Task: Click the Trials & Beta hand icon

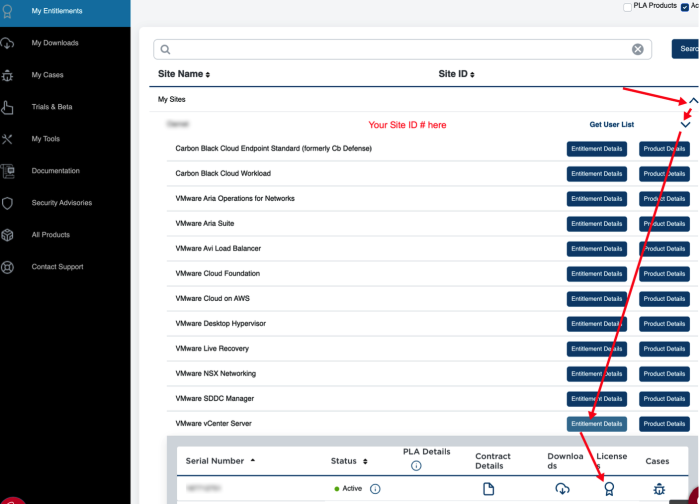Action: coord(7,107)
